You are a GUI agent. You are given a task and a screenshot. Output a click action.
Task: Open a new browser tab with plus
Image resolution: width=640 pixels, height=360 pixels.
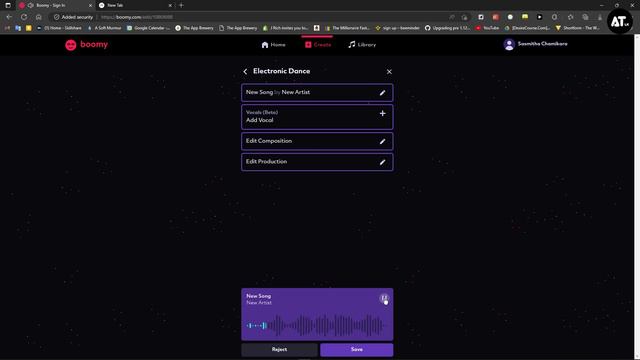181,5
